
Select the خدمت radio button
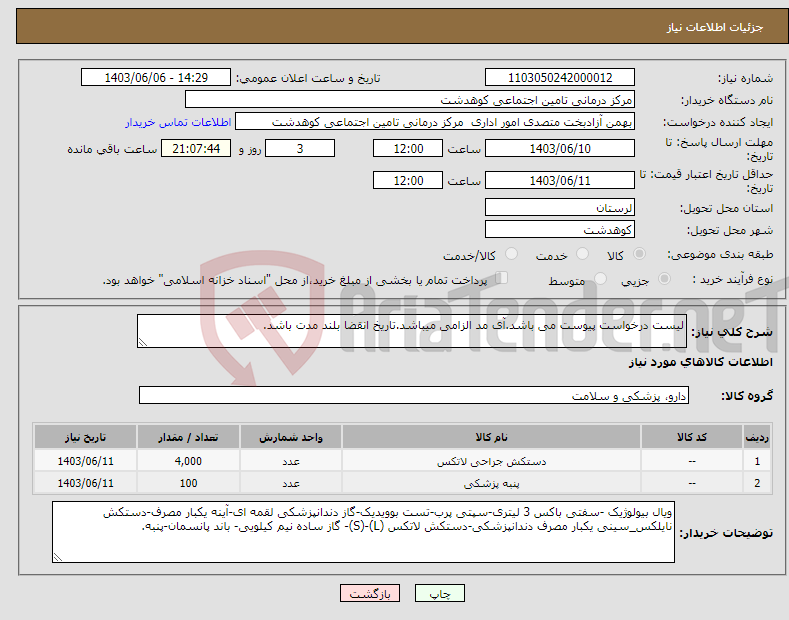(582, 254)
